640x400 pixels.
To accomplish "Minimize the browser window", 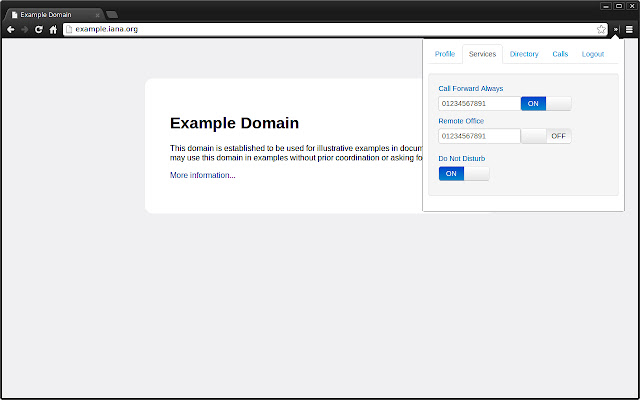I will [x=606, y=6].
